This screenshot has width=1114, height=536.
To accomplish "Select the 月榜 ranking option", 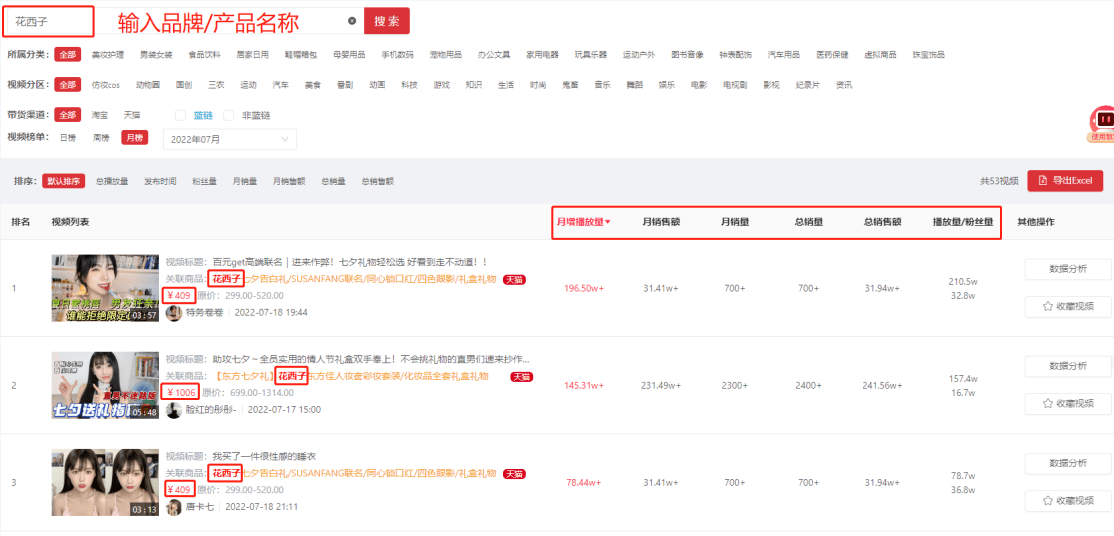I will point(134,138).
